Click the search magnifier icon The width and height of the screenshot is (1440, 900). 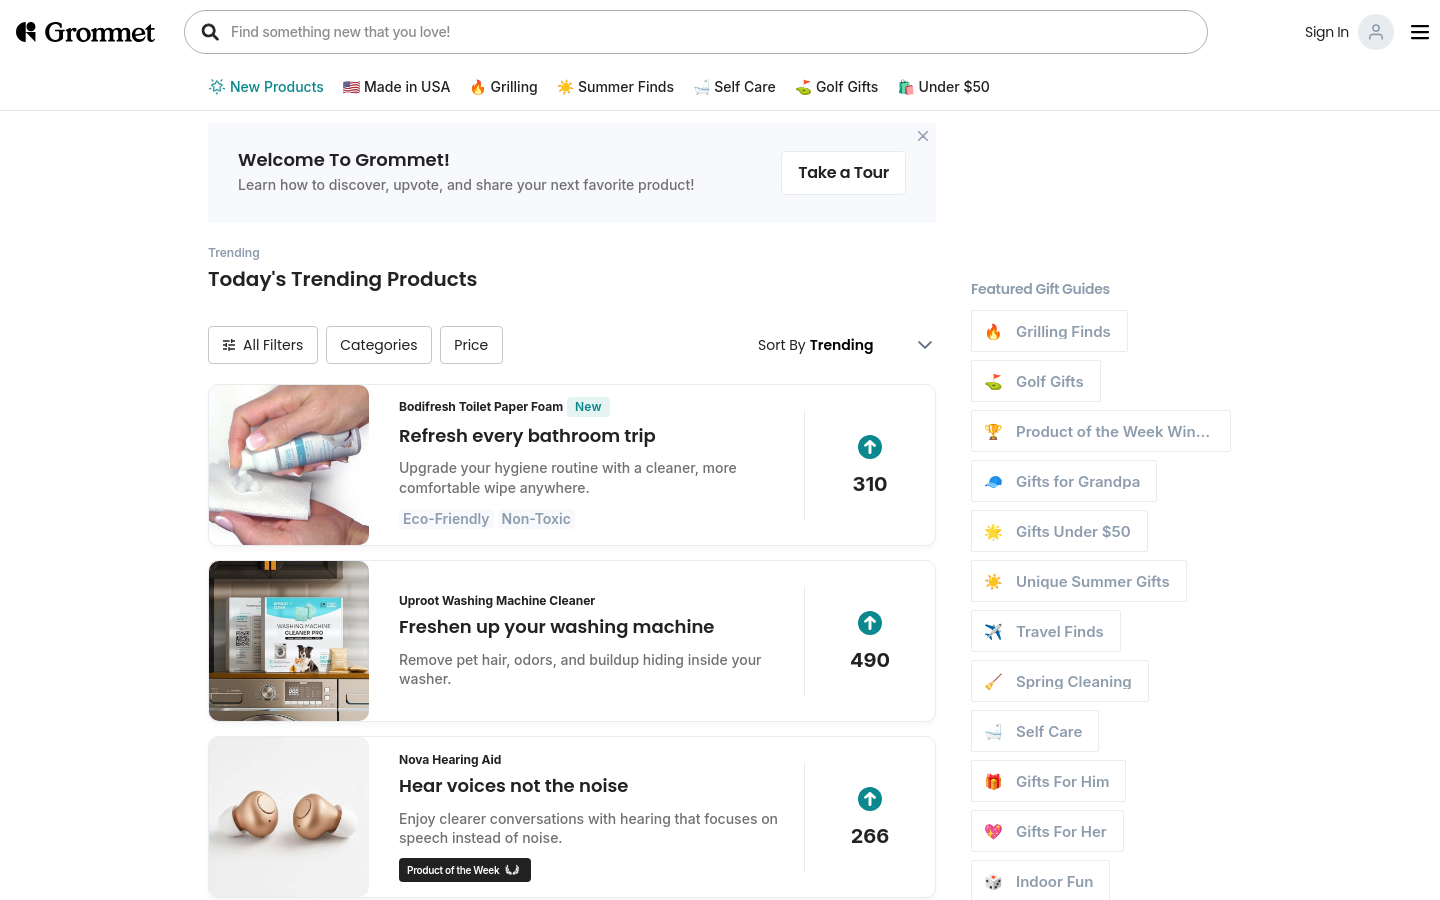(210, 32)
